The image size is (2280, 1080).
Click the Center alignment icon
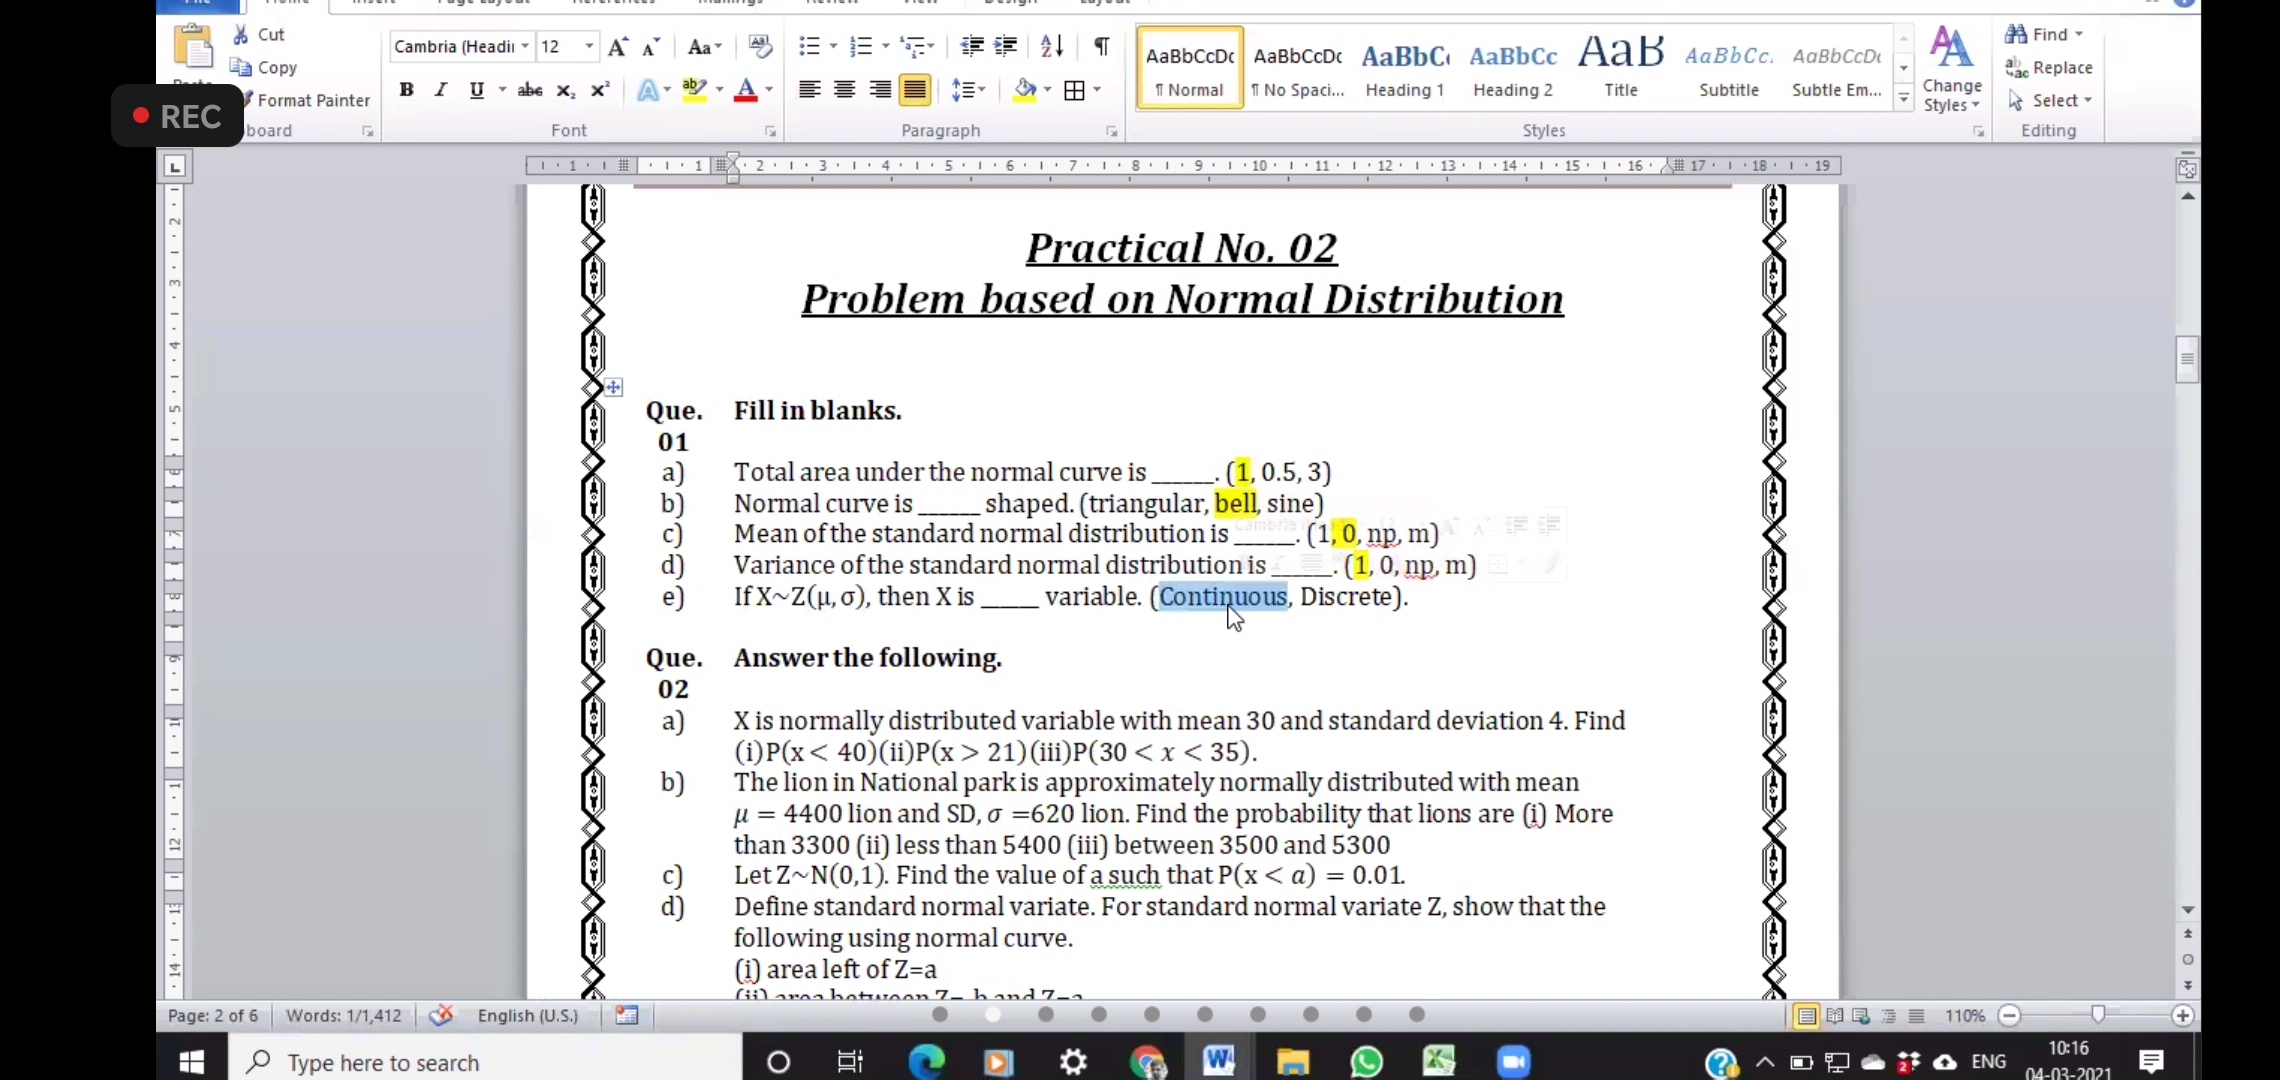tap(844, 90)
